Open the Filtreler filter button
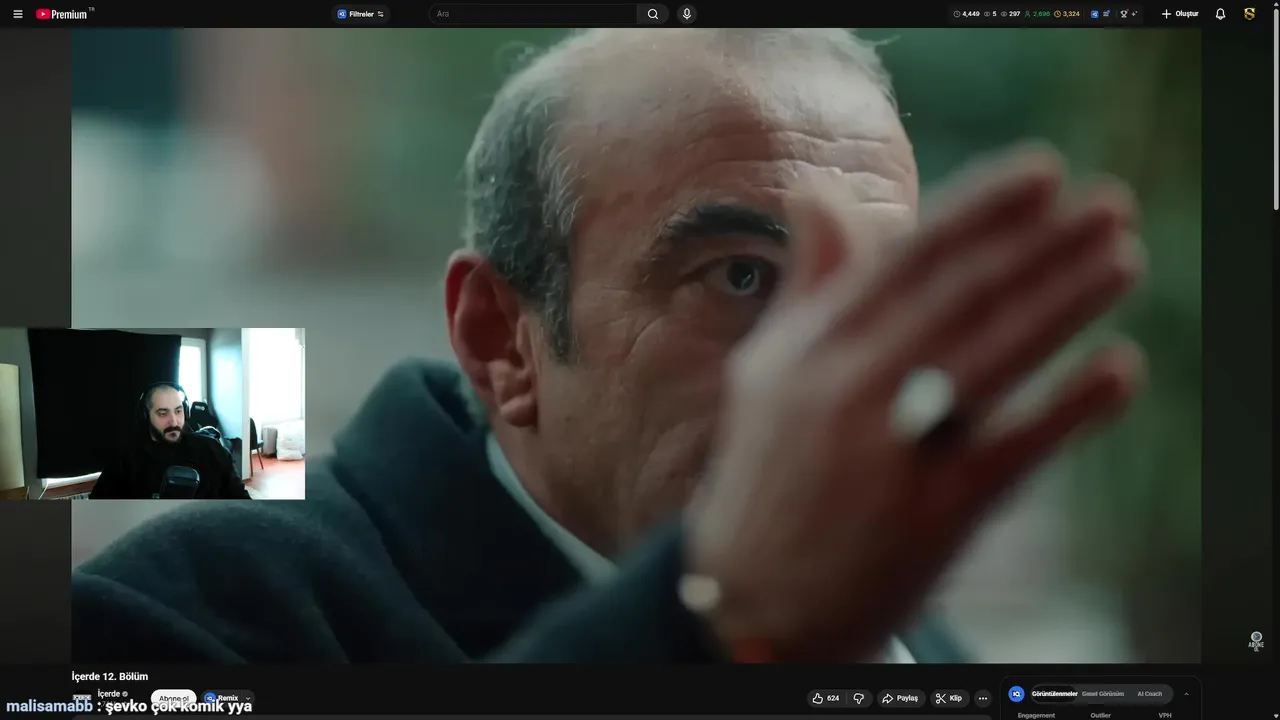Screen dimensions: 1280x720 tap(361, 14)
